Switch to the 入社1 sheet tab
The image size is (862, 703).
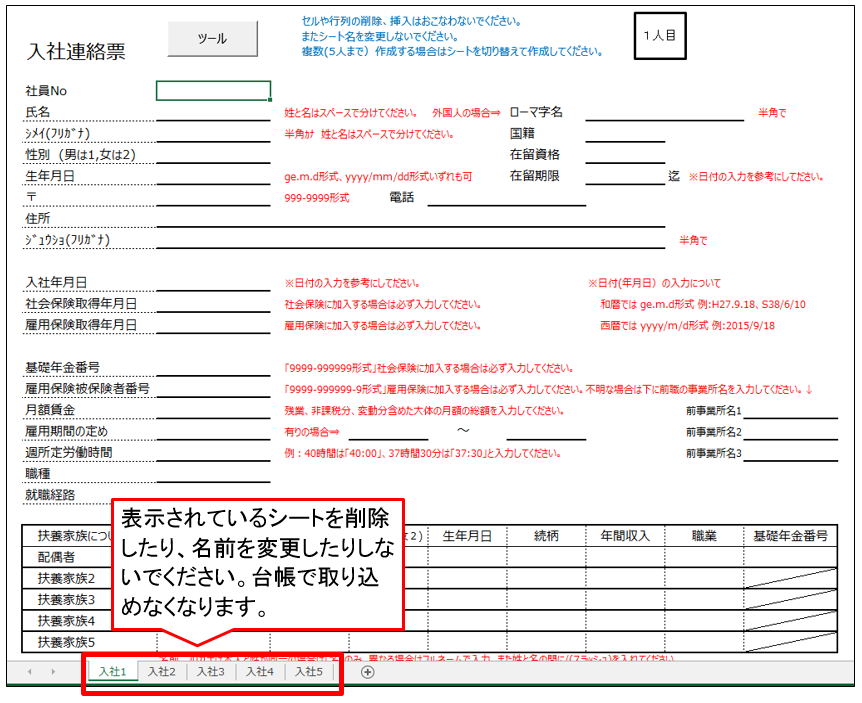112,672
